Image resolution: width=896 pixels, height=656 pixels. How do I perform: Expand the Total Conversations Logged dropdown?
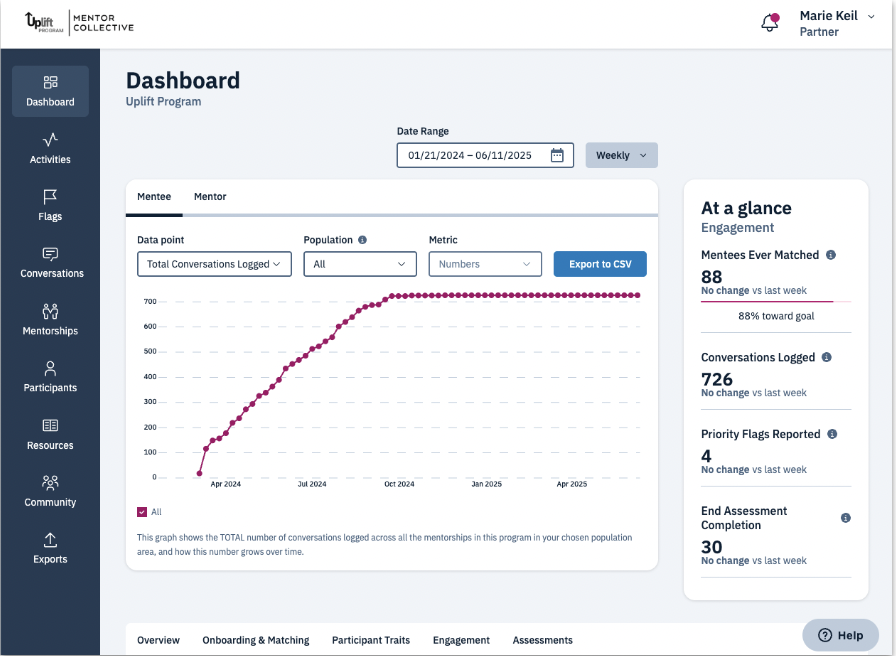214,264
